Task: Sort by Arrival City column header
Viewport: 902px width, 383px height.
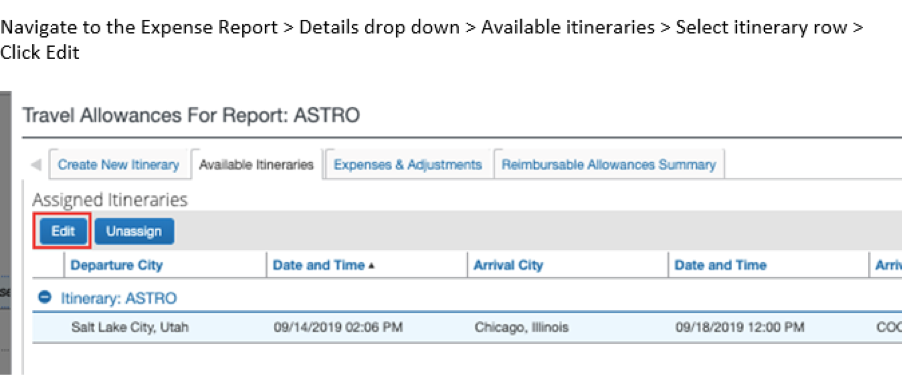Action: 508,265
